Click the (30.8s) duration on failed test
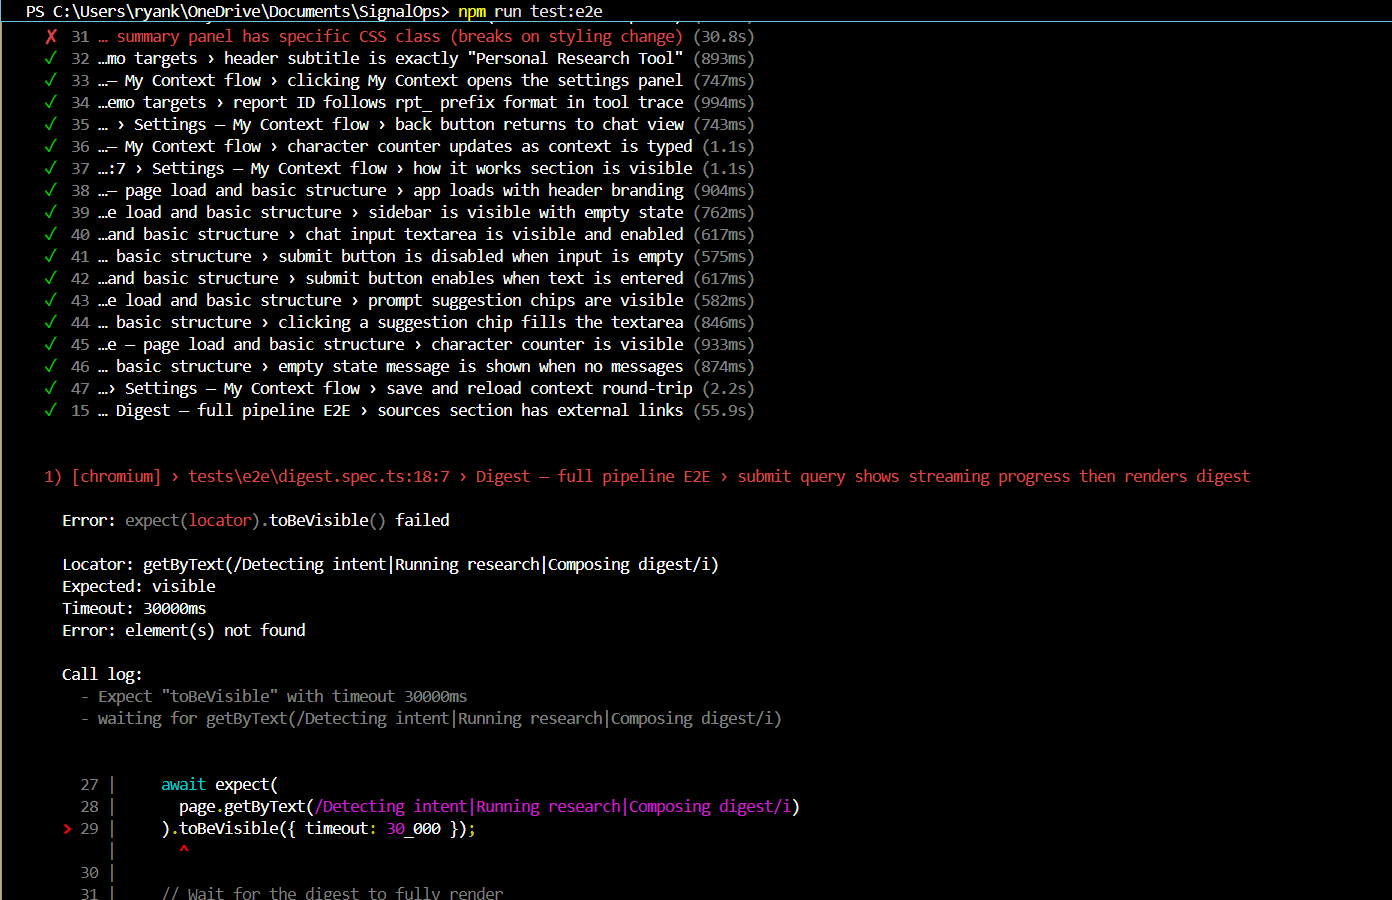 coord(723,36)
